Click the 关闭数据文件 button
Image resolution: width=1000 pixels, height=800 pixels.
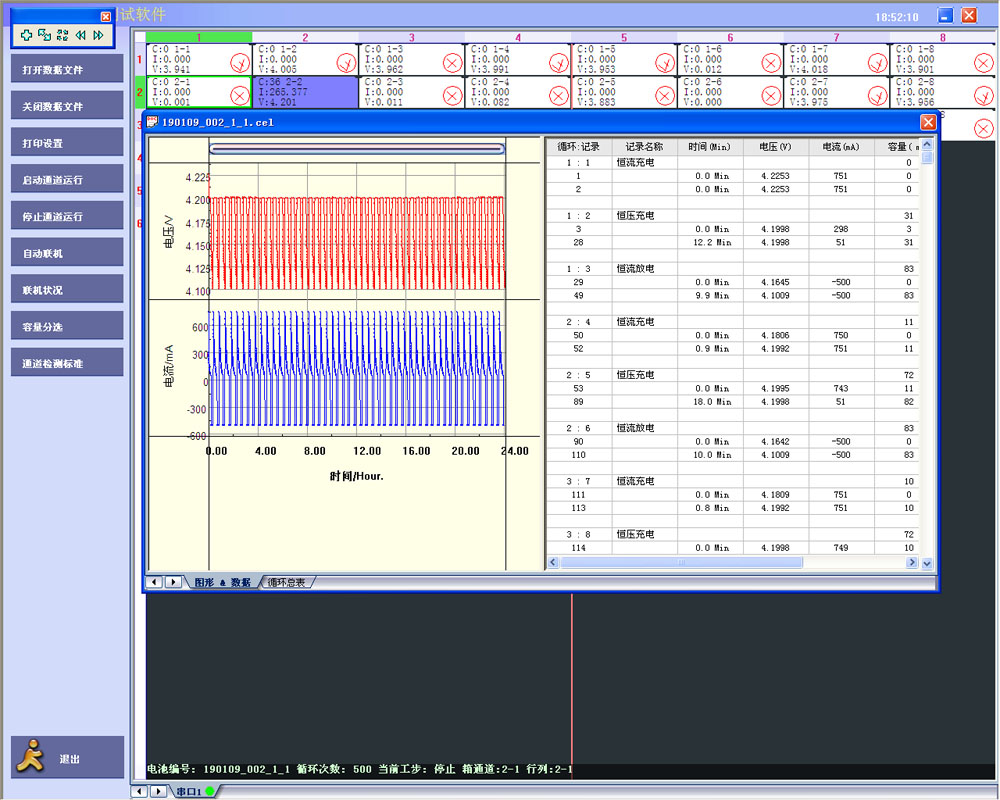pyautogui.click(x=67, y=106)
